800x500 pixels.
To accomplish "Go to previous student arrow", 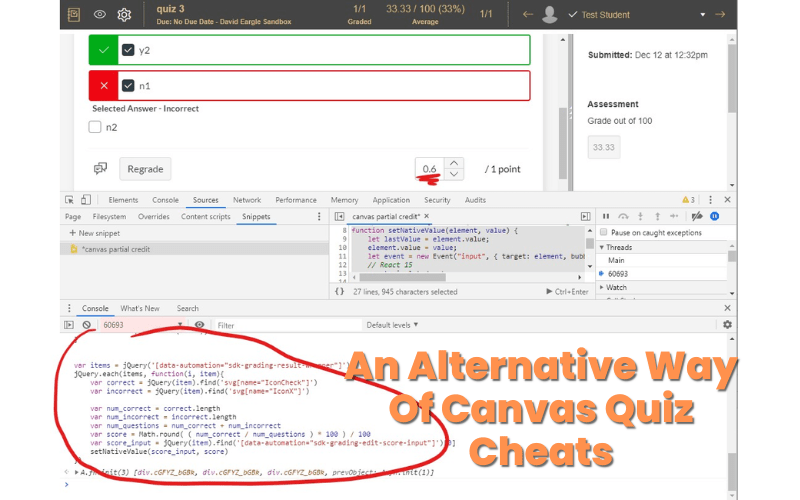I will 528,14.
